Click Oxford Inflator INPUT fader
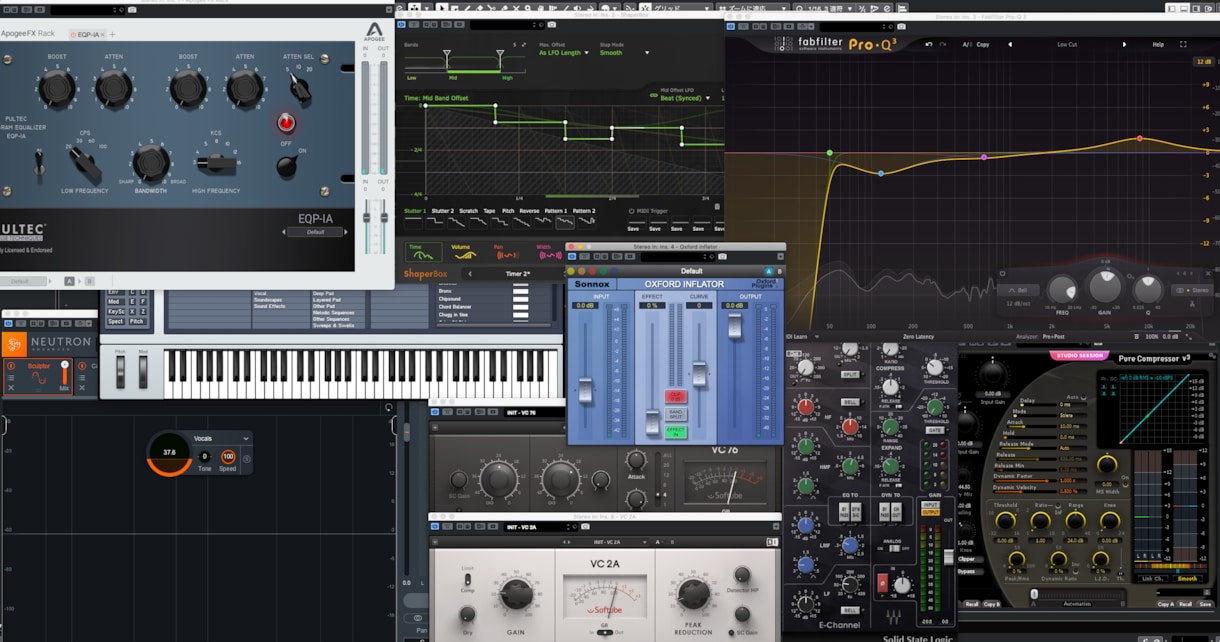Viewport: 1220px width, 642px height. tap(585, 391)
